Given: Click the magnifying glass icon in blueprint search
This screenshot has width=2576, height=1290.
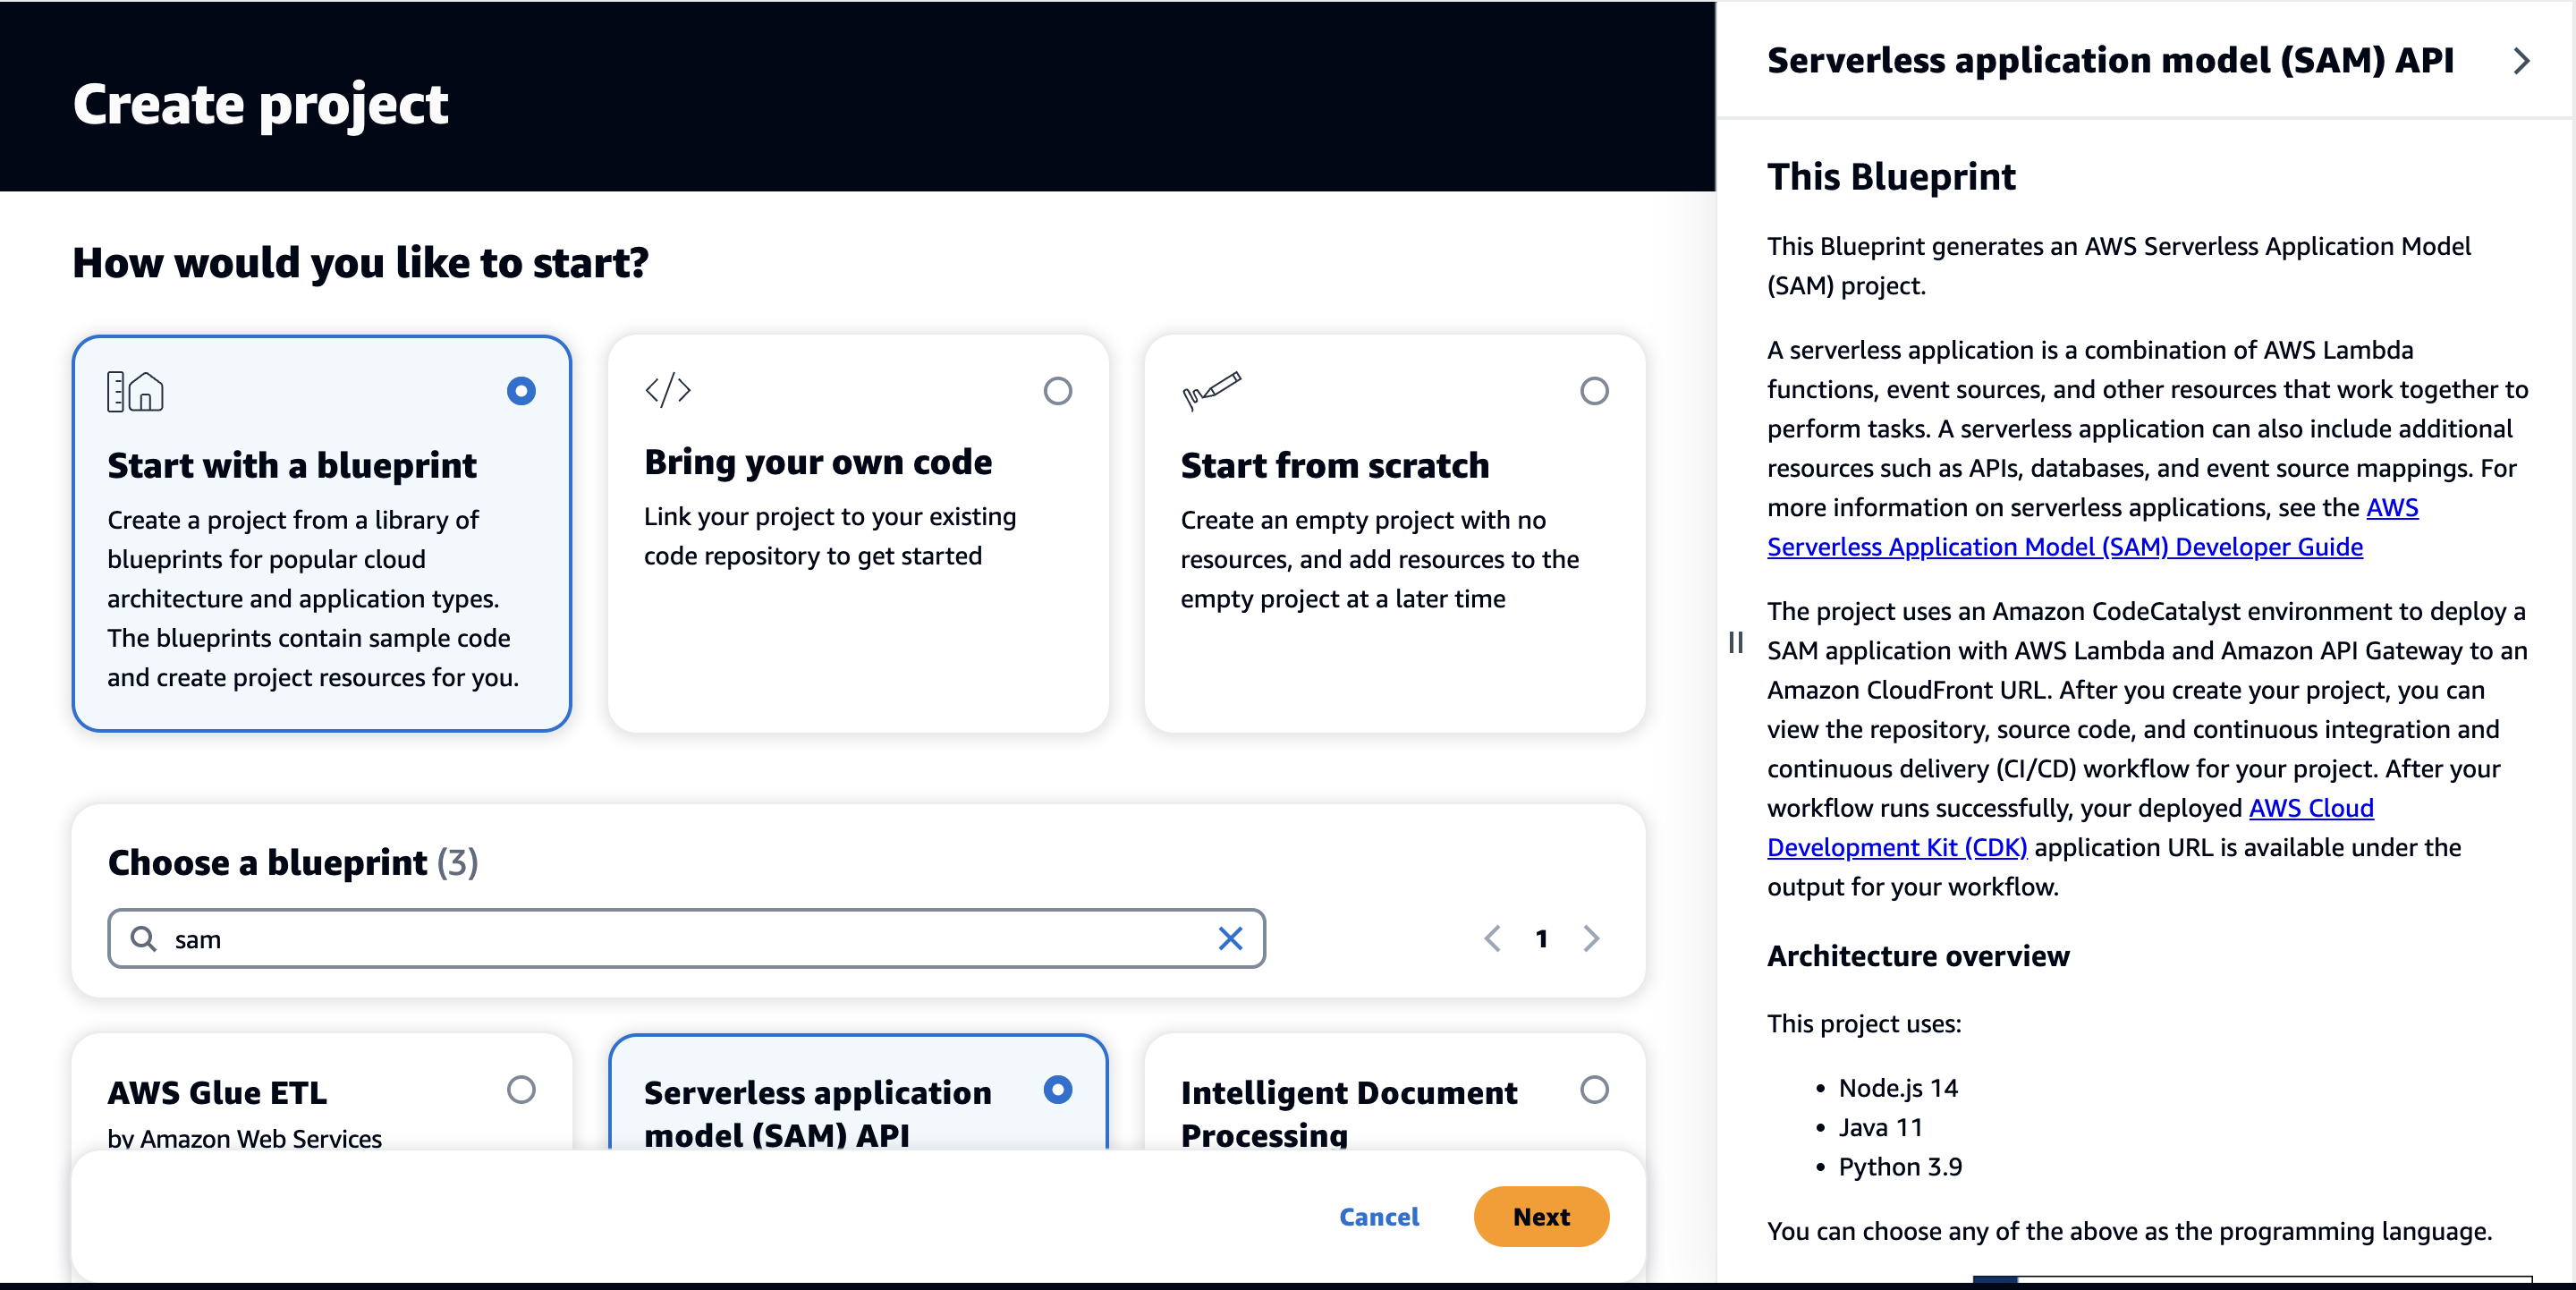Looking at the screenshot, I should (x=143, y=938).
